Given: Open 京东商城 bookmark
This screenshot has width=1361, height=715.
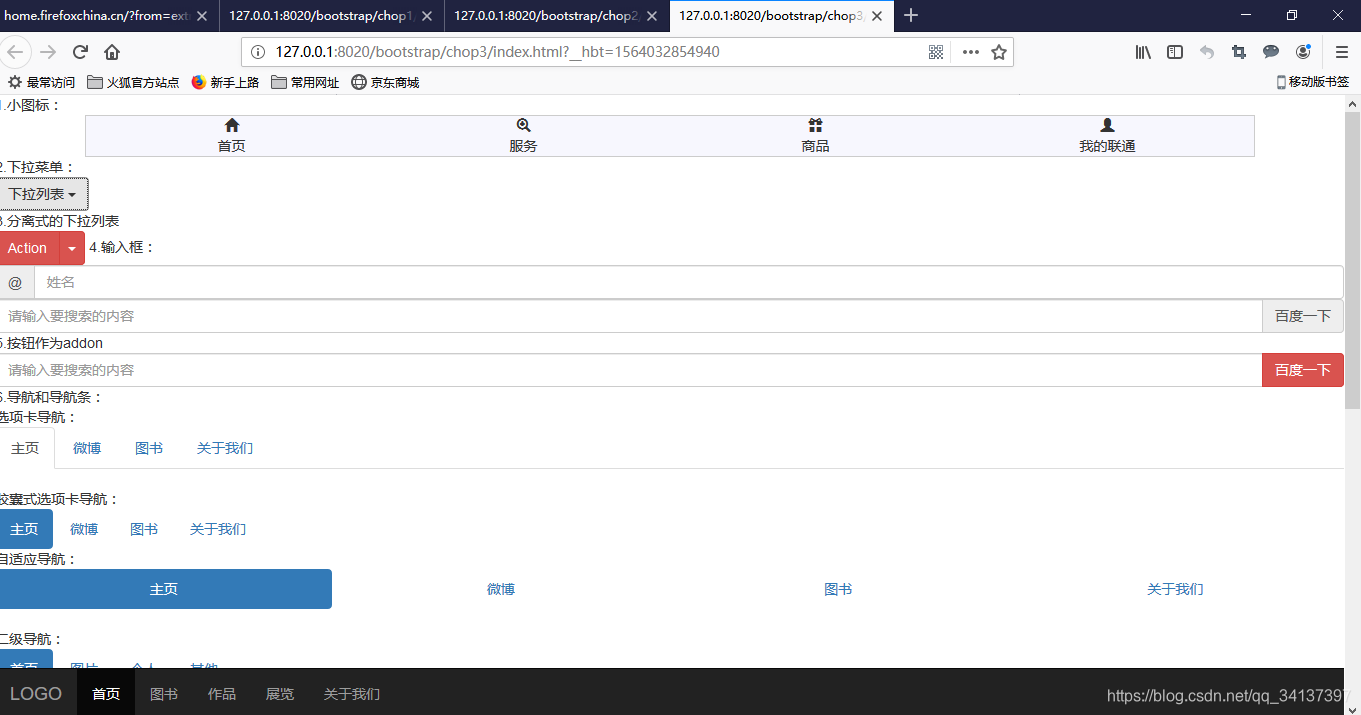Looking at the screenshot, I should coord(386,82).
